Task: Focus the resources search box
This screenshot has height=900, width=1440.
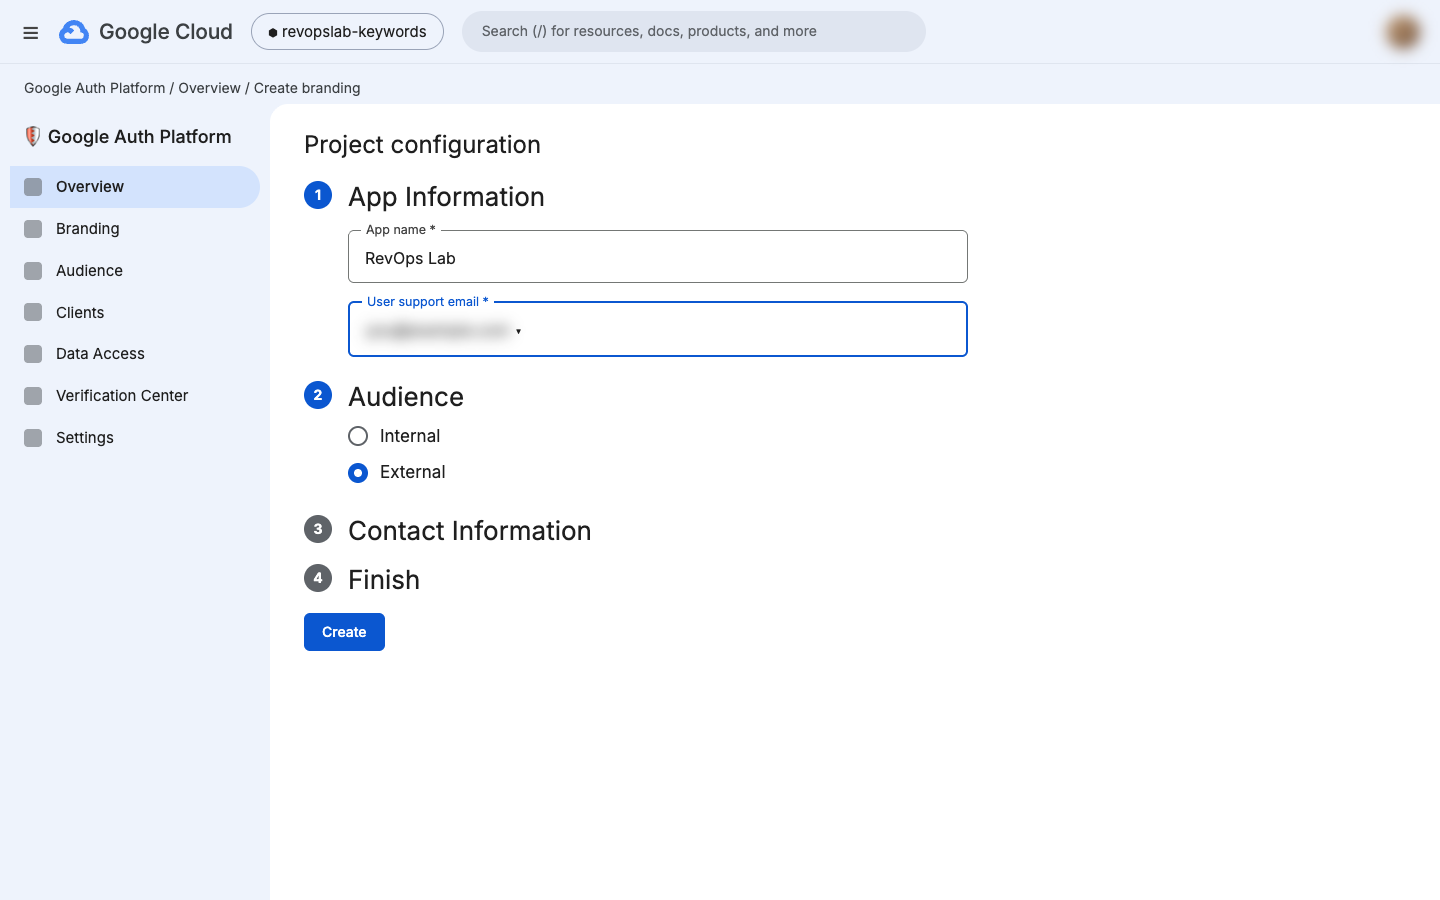Action: click(694, 32)
